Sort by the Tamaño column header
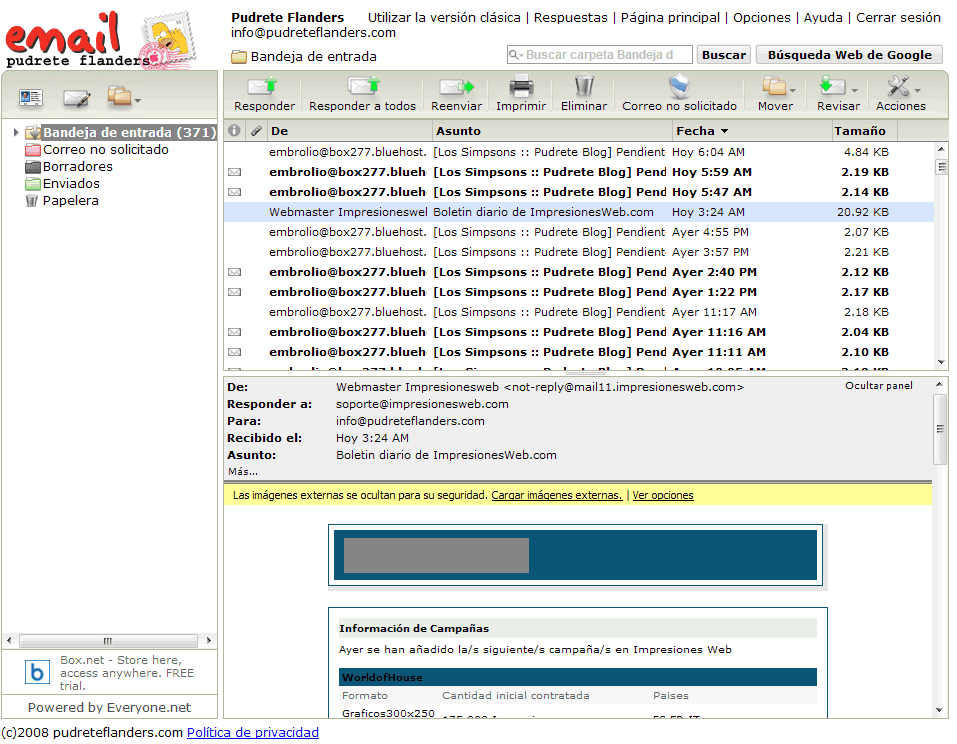The image size is (957, 744). [x=864, y=131]
